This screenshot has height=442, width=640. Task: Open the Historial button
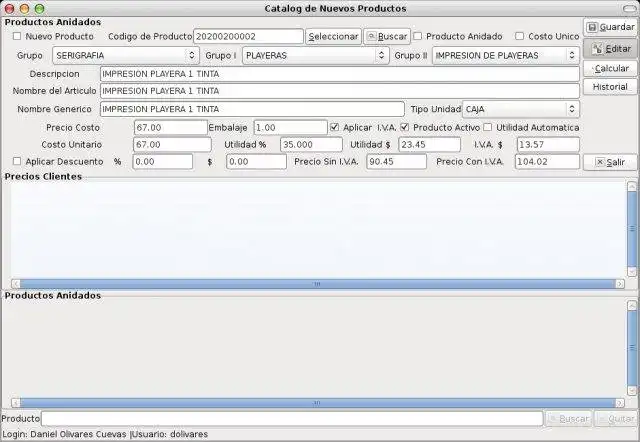[x=610, y=87]
